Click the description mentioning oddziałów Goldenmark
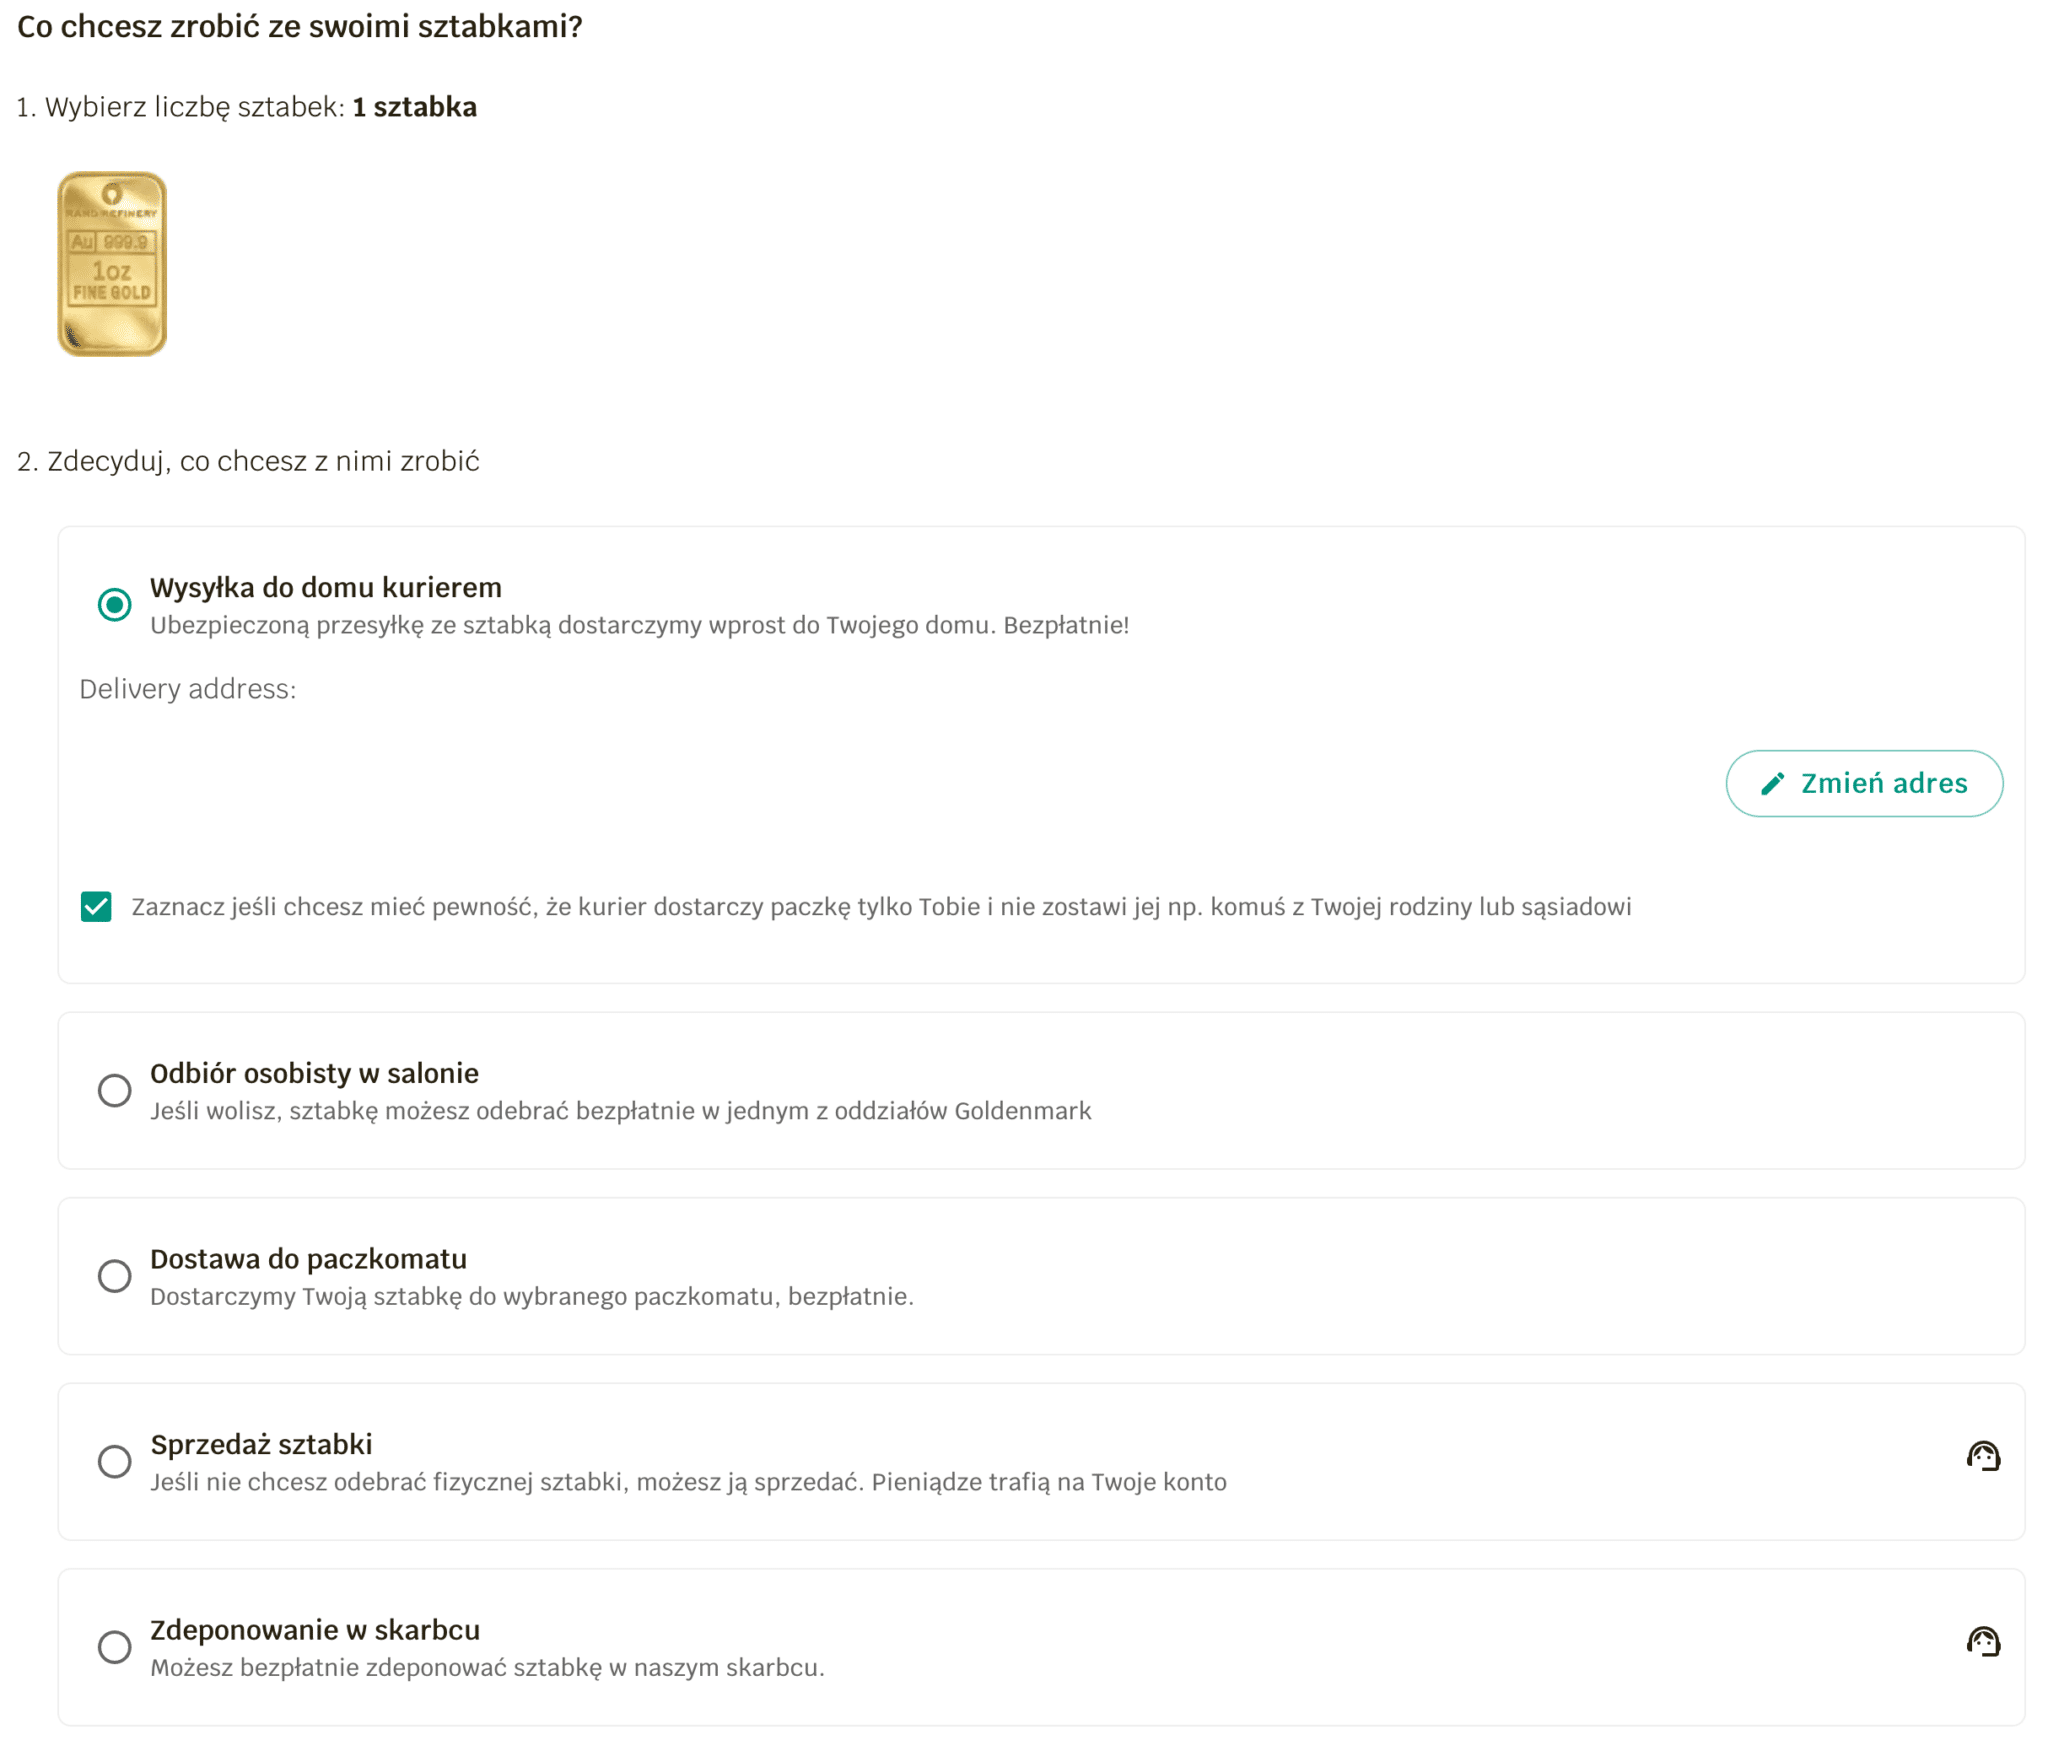This screenshot has height=1751, width=2048. click(x=620, y=1111)
